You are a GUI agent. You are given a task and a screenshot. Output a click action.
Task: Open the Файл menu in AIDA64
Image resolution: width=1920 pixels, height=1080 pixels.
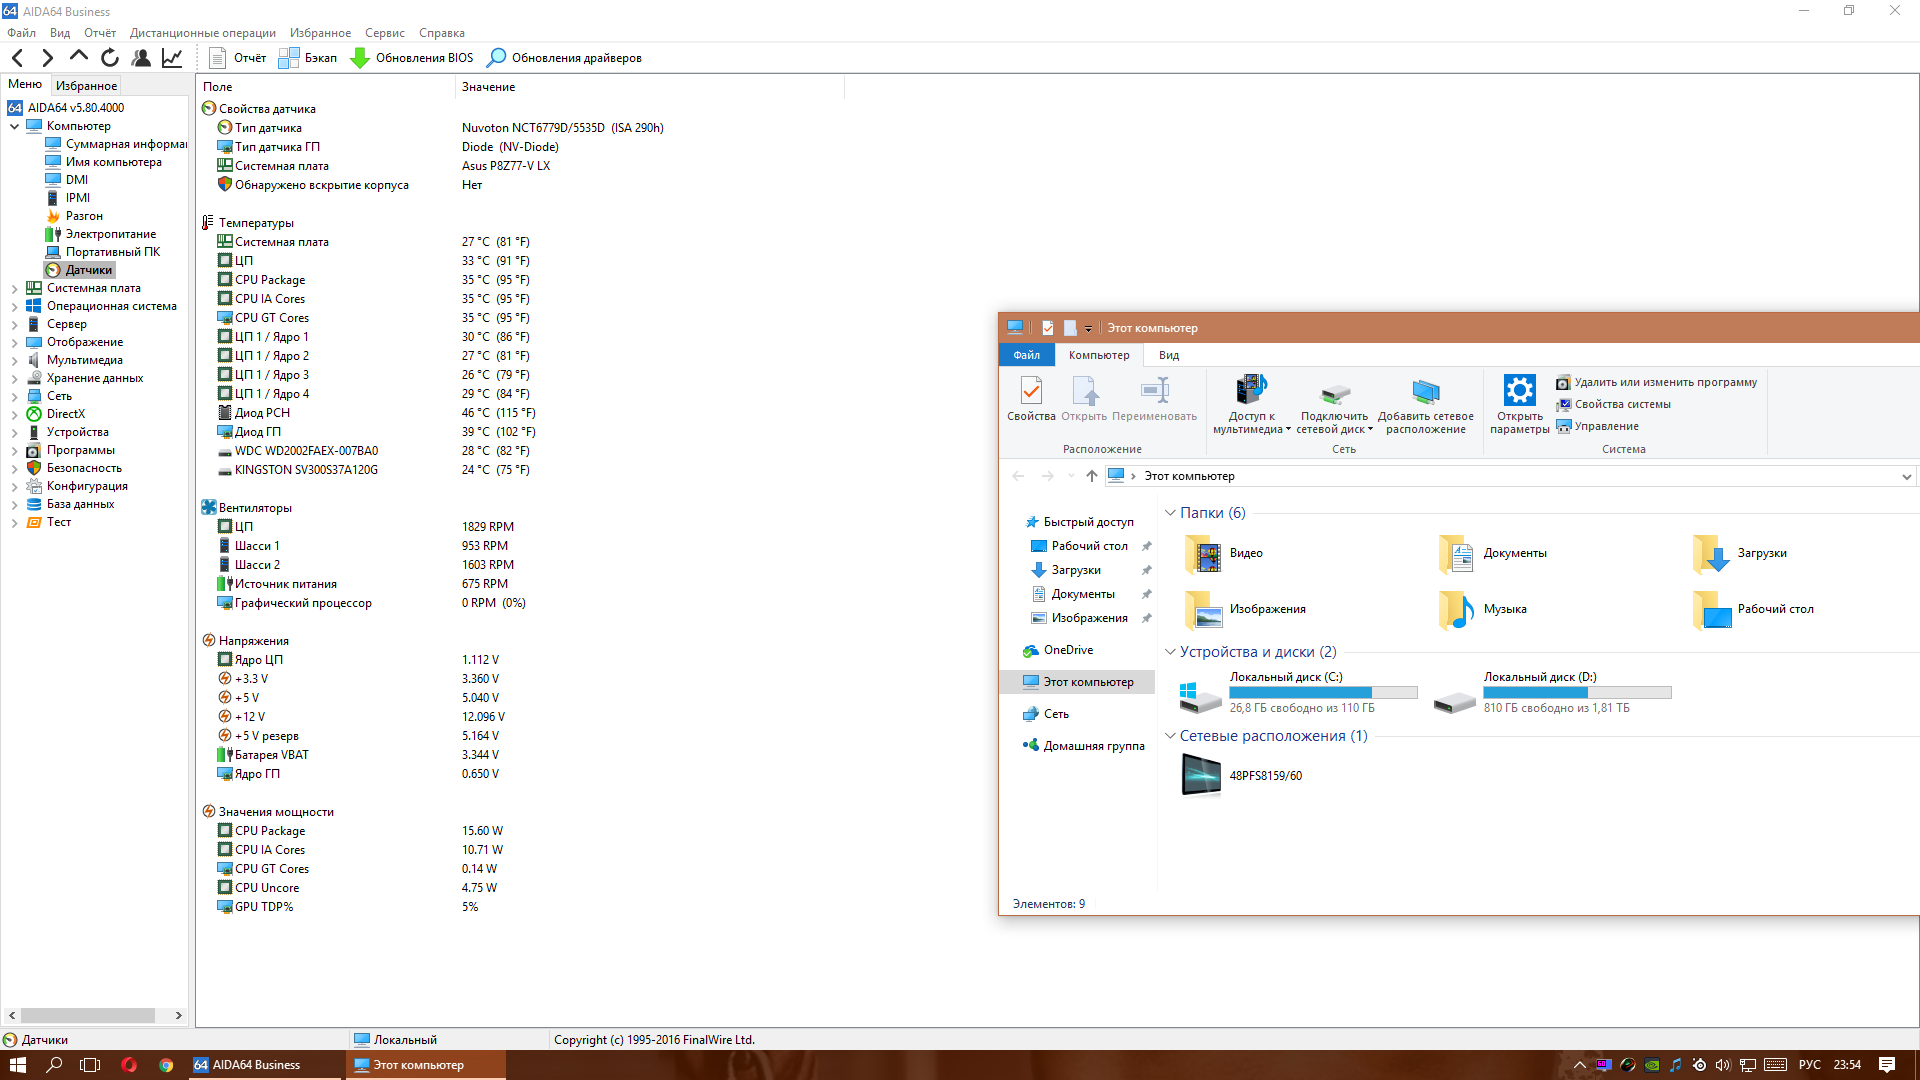(21, 33)
